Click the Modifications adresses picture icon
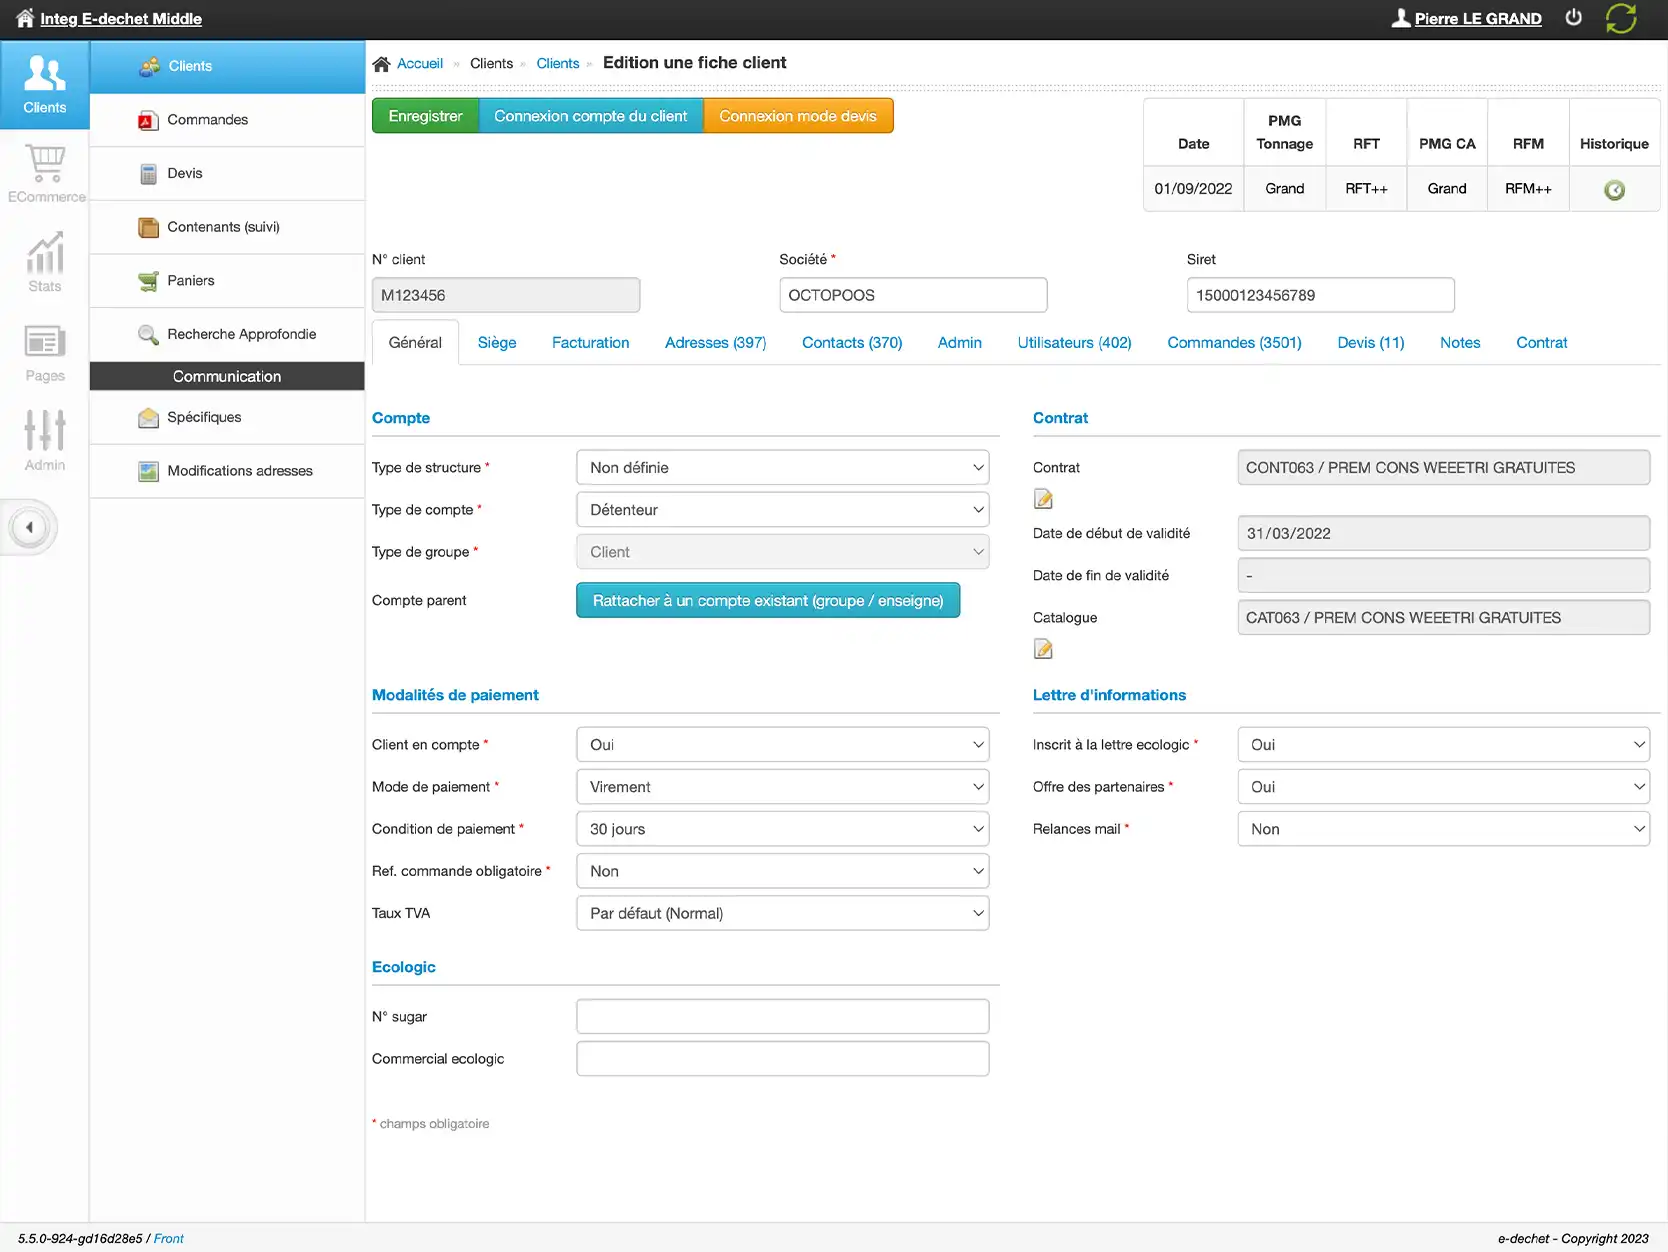 click(x=148, y=471)
